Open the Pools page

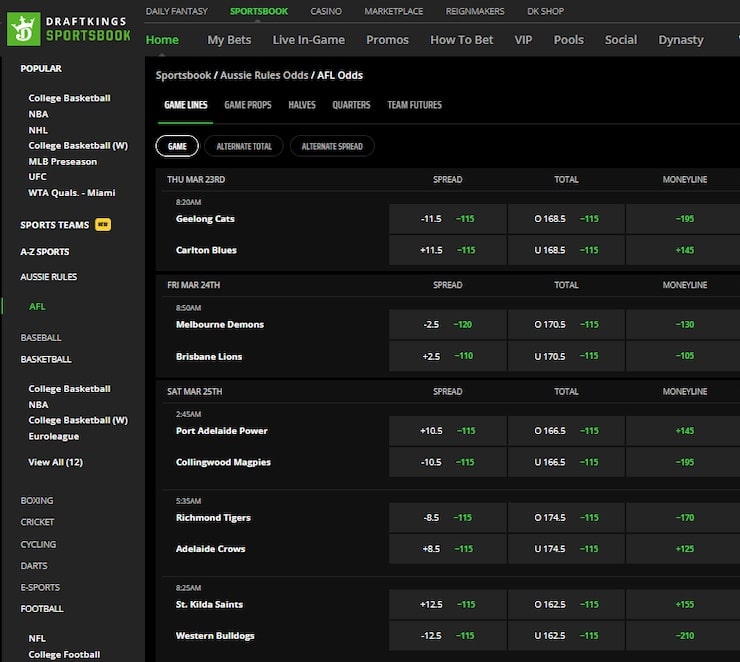click(569, 40)
